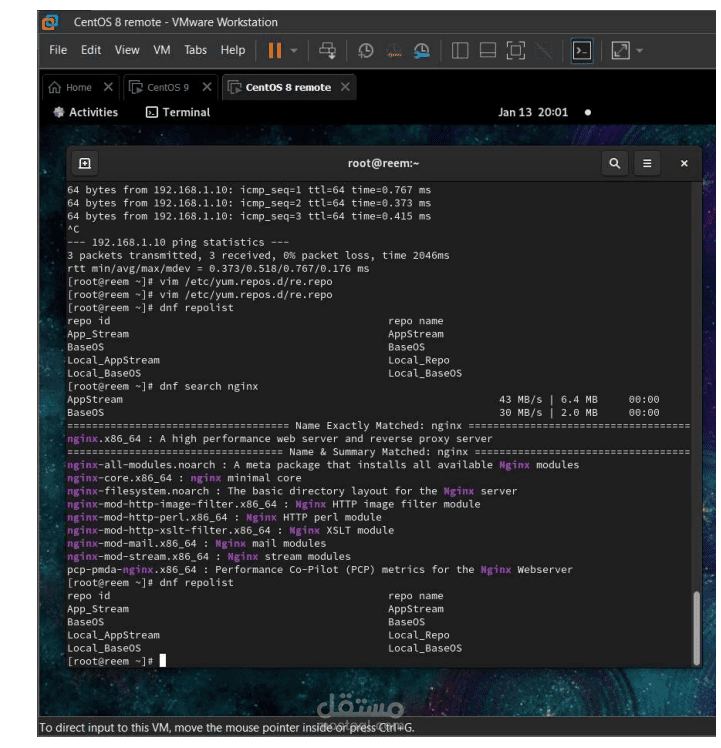The height and width of the screenshot is (748, 721).
Task: Open the snapshot manager
Action: click(x=422, y=50)
